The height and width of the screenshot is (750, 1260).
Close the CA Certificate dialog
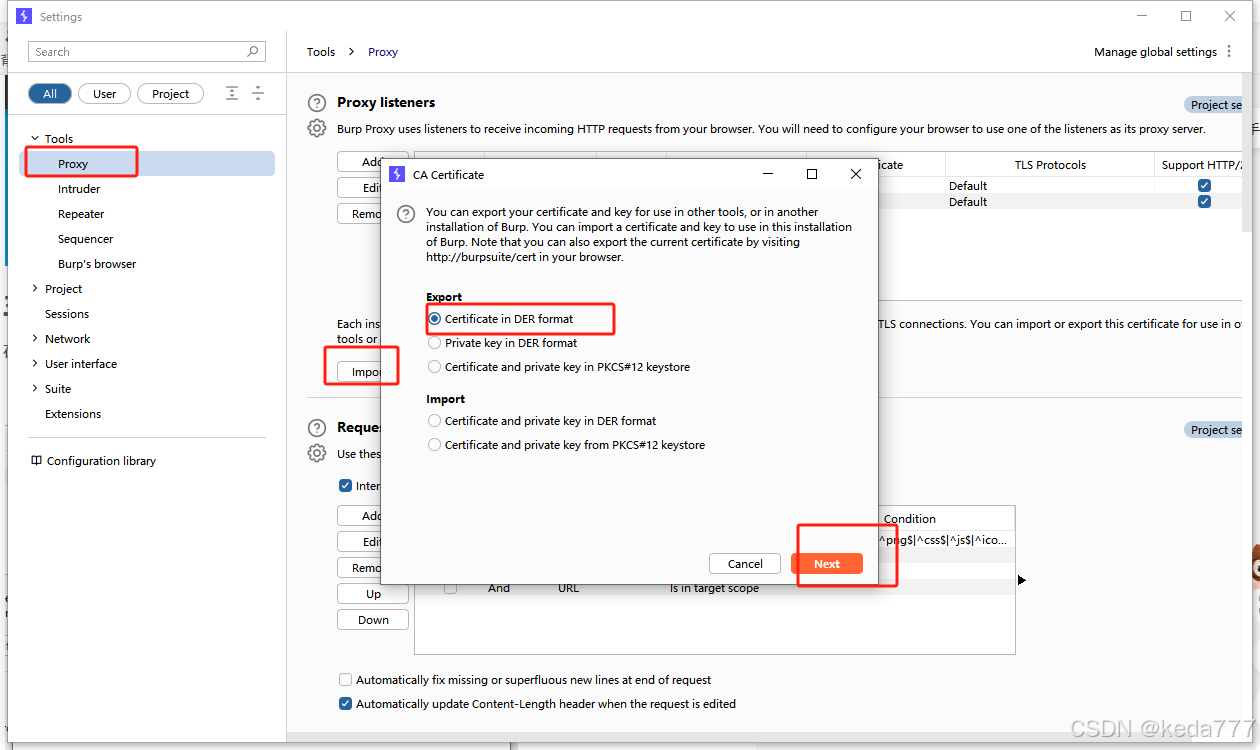[x=855, y=174]
